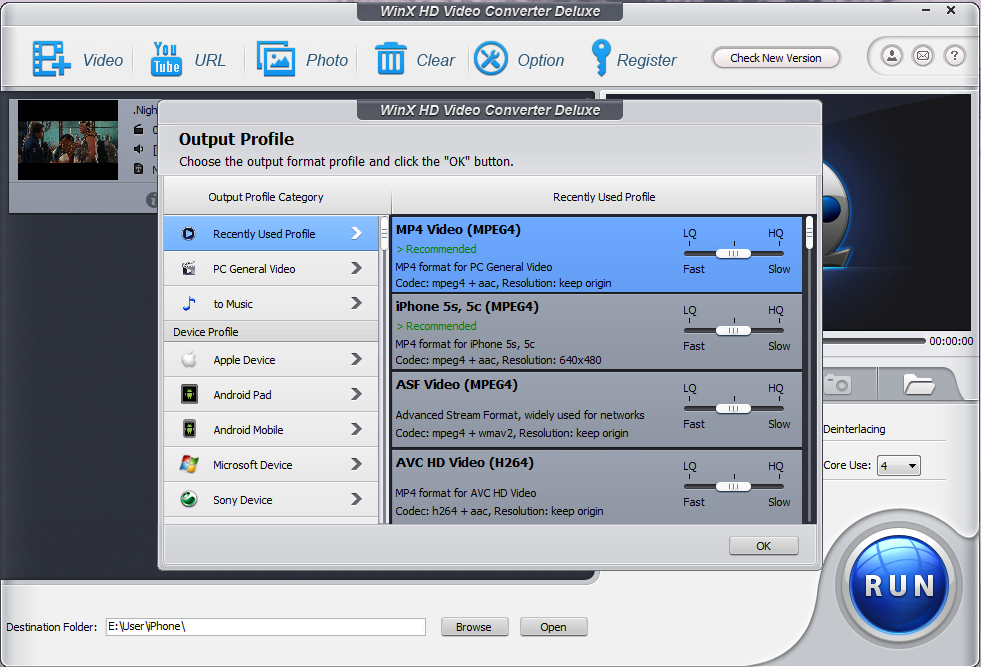Expand the PC General Video arrow
981x667 pixels.
(x=356, y=269)
